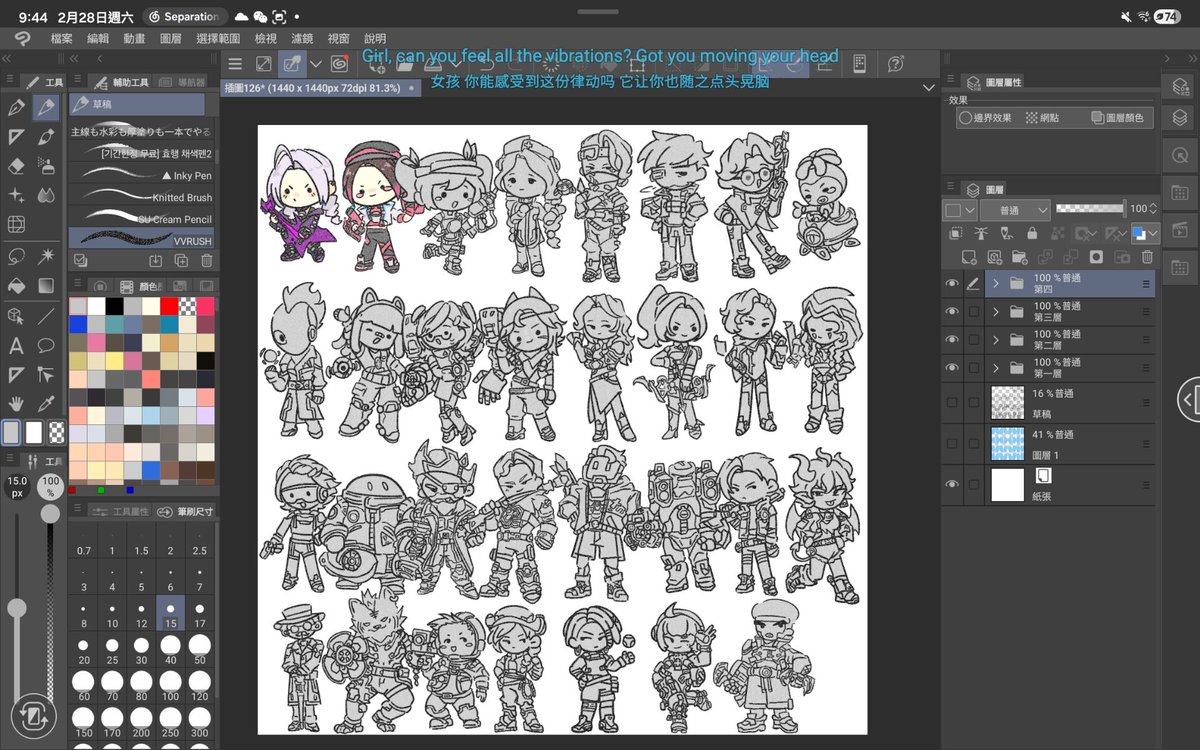Toggle clip to layer below icon

(956, 234)
